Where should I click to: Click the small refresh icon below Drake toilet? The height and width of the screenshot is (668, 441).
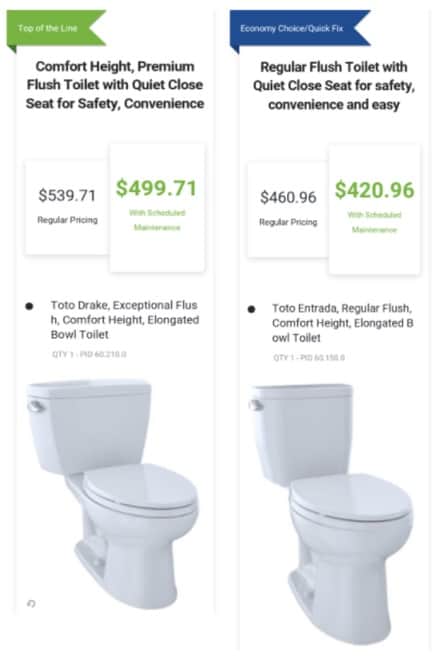(x=31, y=603)
